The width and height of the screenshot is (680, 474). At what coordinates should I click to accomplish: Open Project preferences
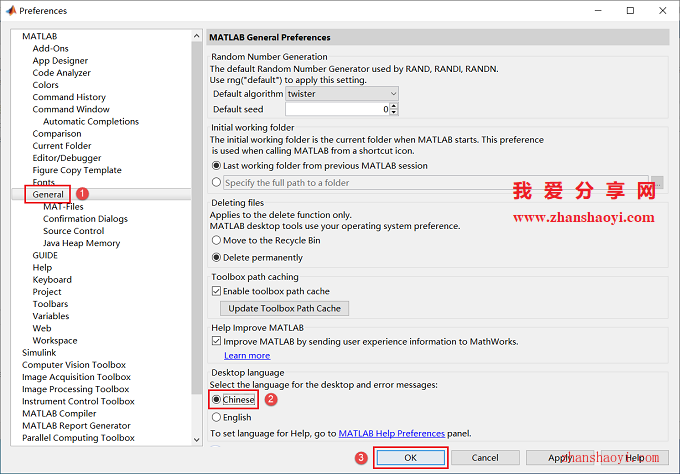47,291
